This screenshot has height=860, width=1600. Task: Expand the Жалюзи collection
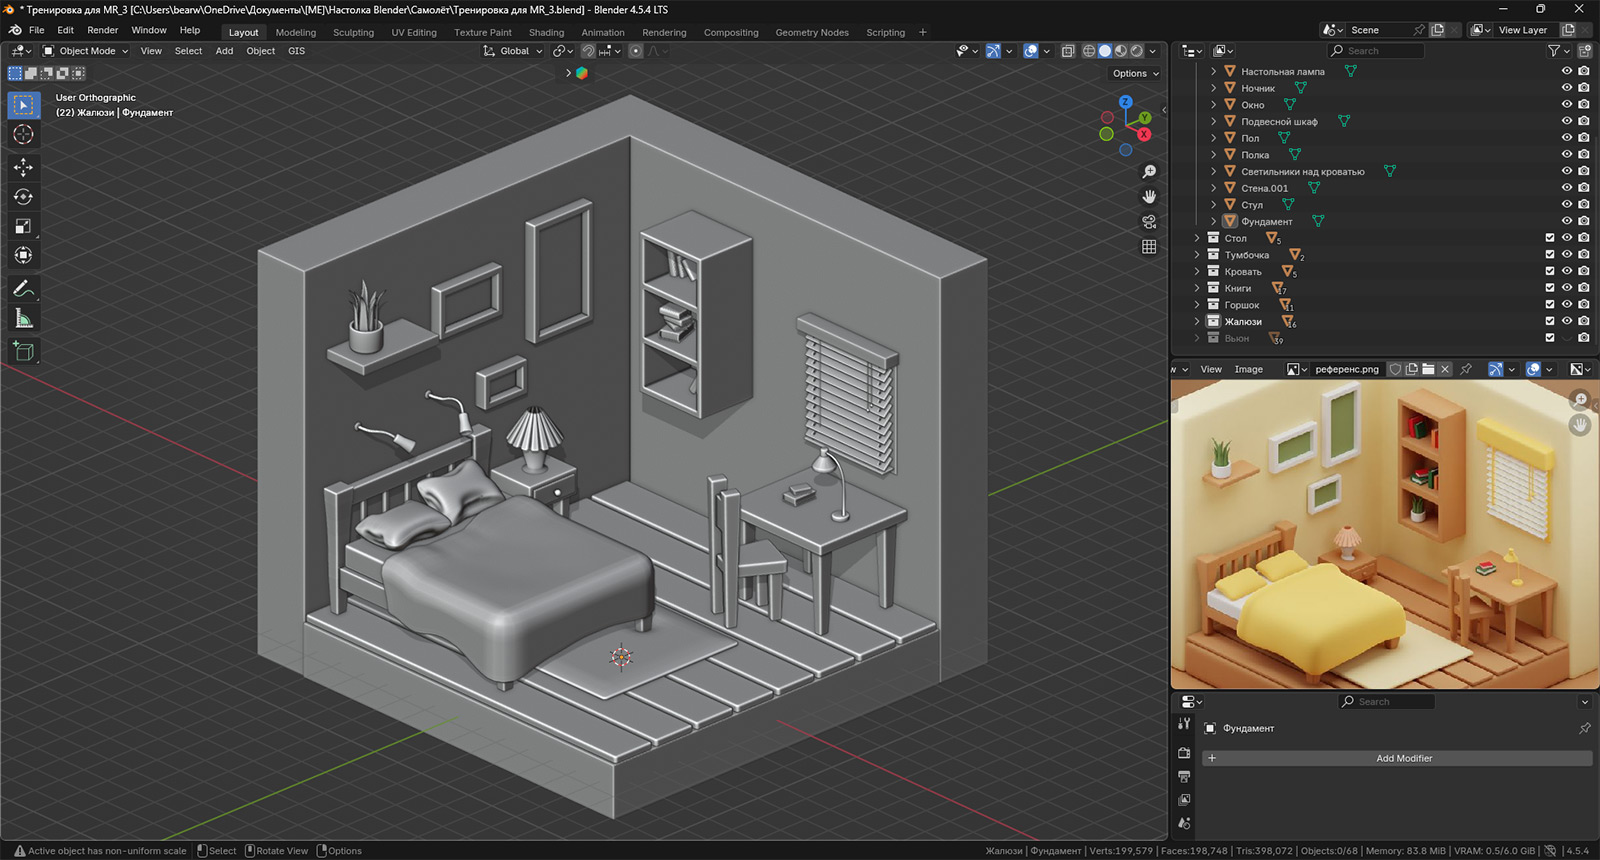point(1197,322)
